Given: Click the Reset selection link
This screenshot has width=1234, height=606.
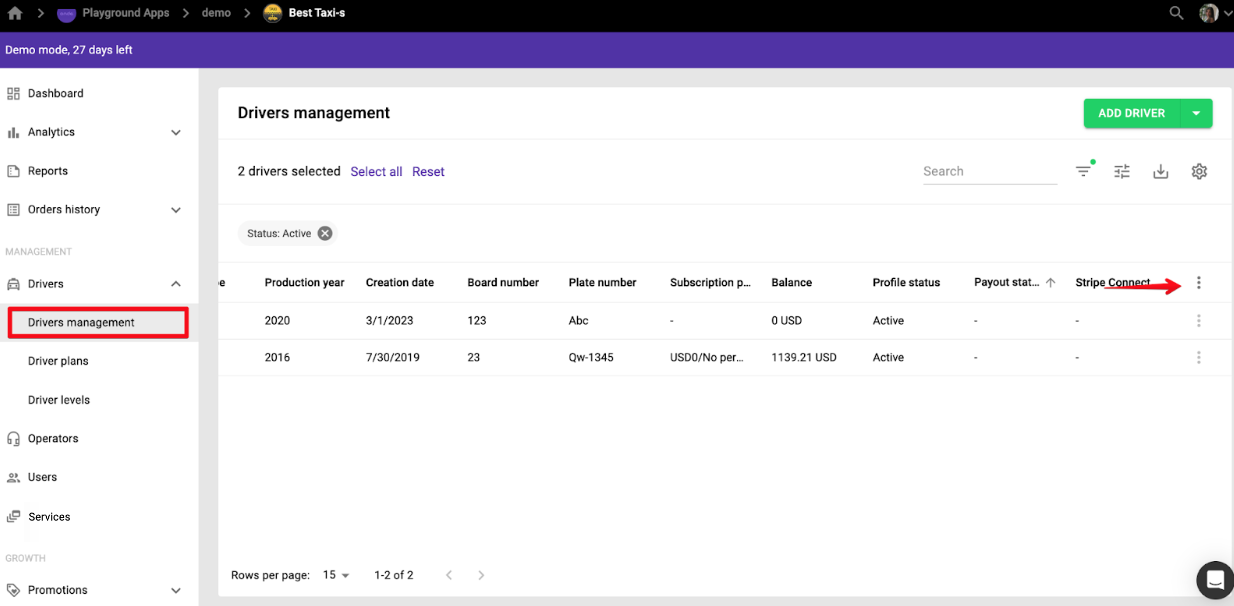Looking at the screenshot, I should tap(428, 172).
